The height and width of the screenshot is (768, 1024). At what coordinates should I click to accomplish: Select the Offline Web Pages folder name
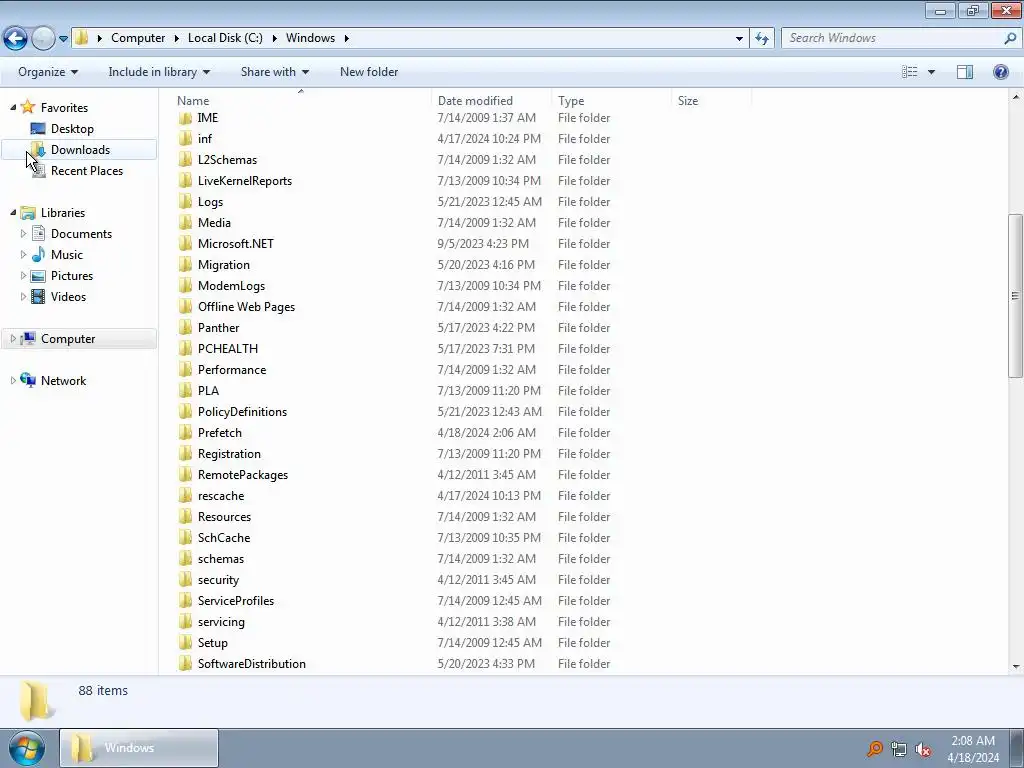point(246,306)
